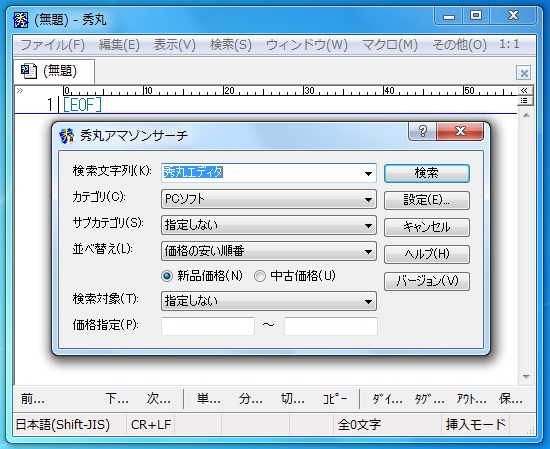Click the 秀丸アマゾンサーチ dialog icon
550x449 pixels.
pyautogui.click(x=67, y=136)
